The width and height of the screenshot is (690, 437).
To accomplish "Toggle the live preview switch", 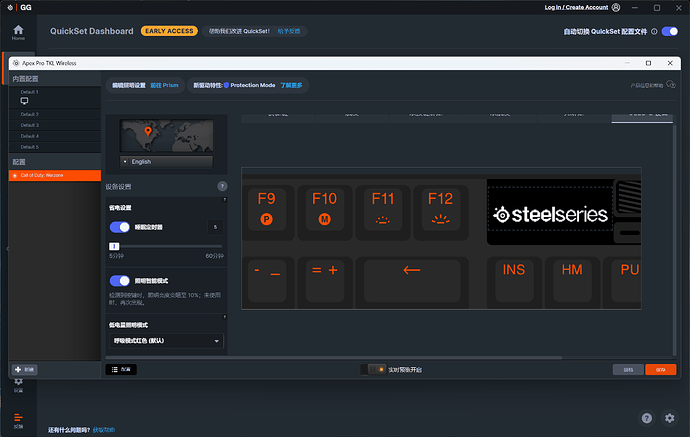I will click(x=376, y=369).
